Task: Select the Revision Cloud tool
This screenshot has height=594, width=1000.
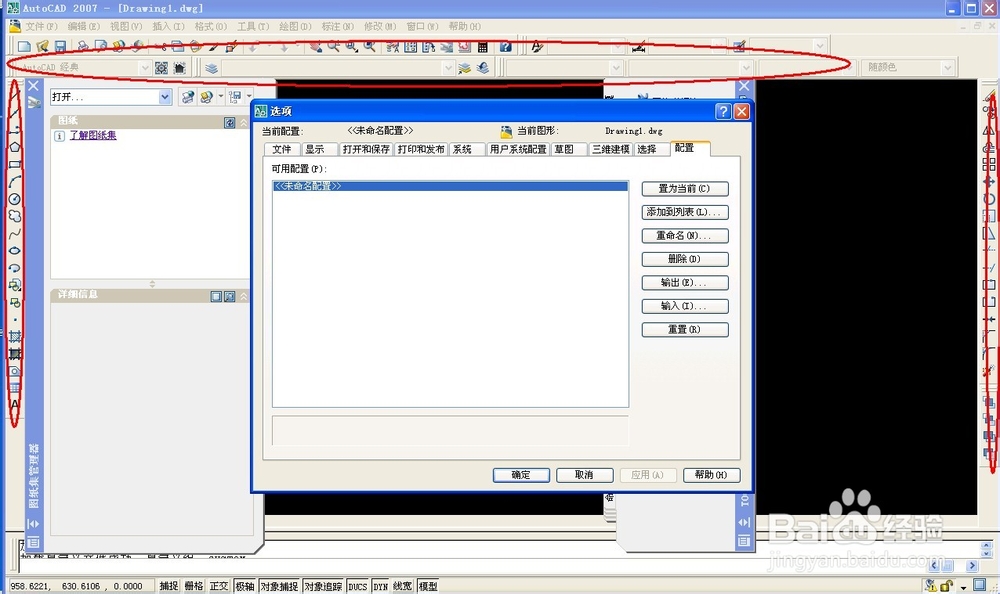Action: [15, 216]
